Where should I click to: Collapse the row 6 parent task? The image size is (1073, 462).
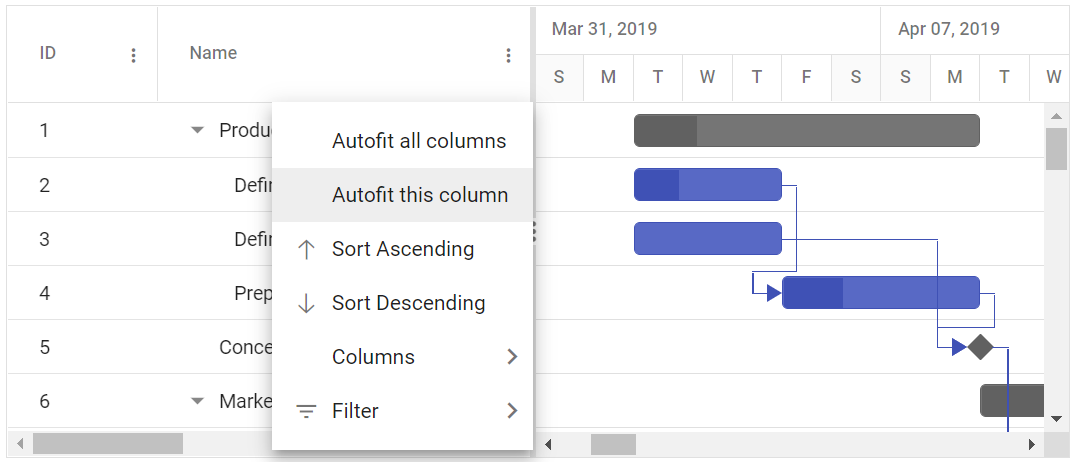click(x=197, y=401)
